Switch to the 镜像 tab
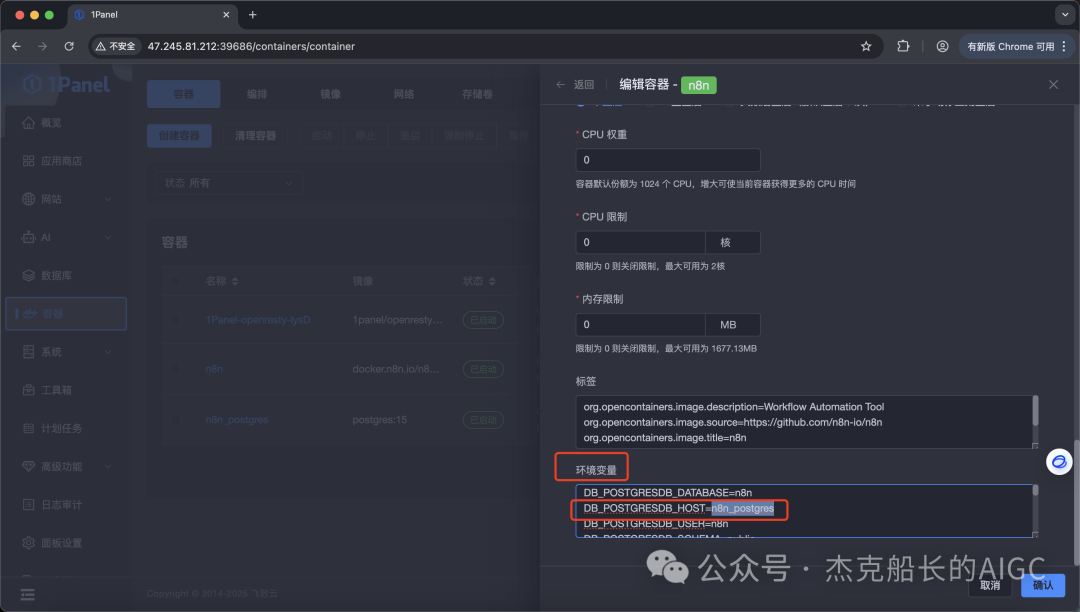 [331, 94]
